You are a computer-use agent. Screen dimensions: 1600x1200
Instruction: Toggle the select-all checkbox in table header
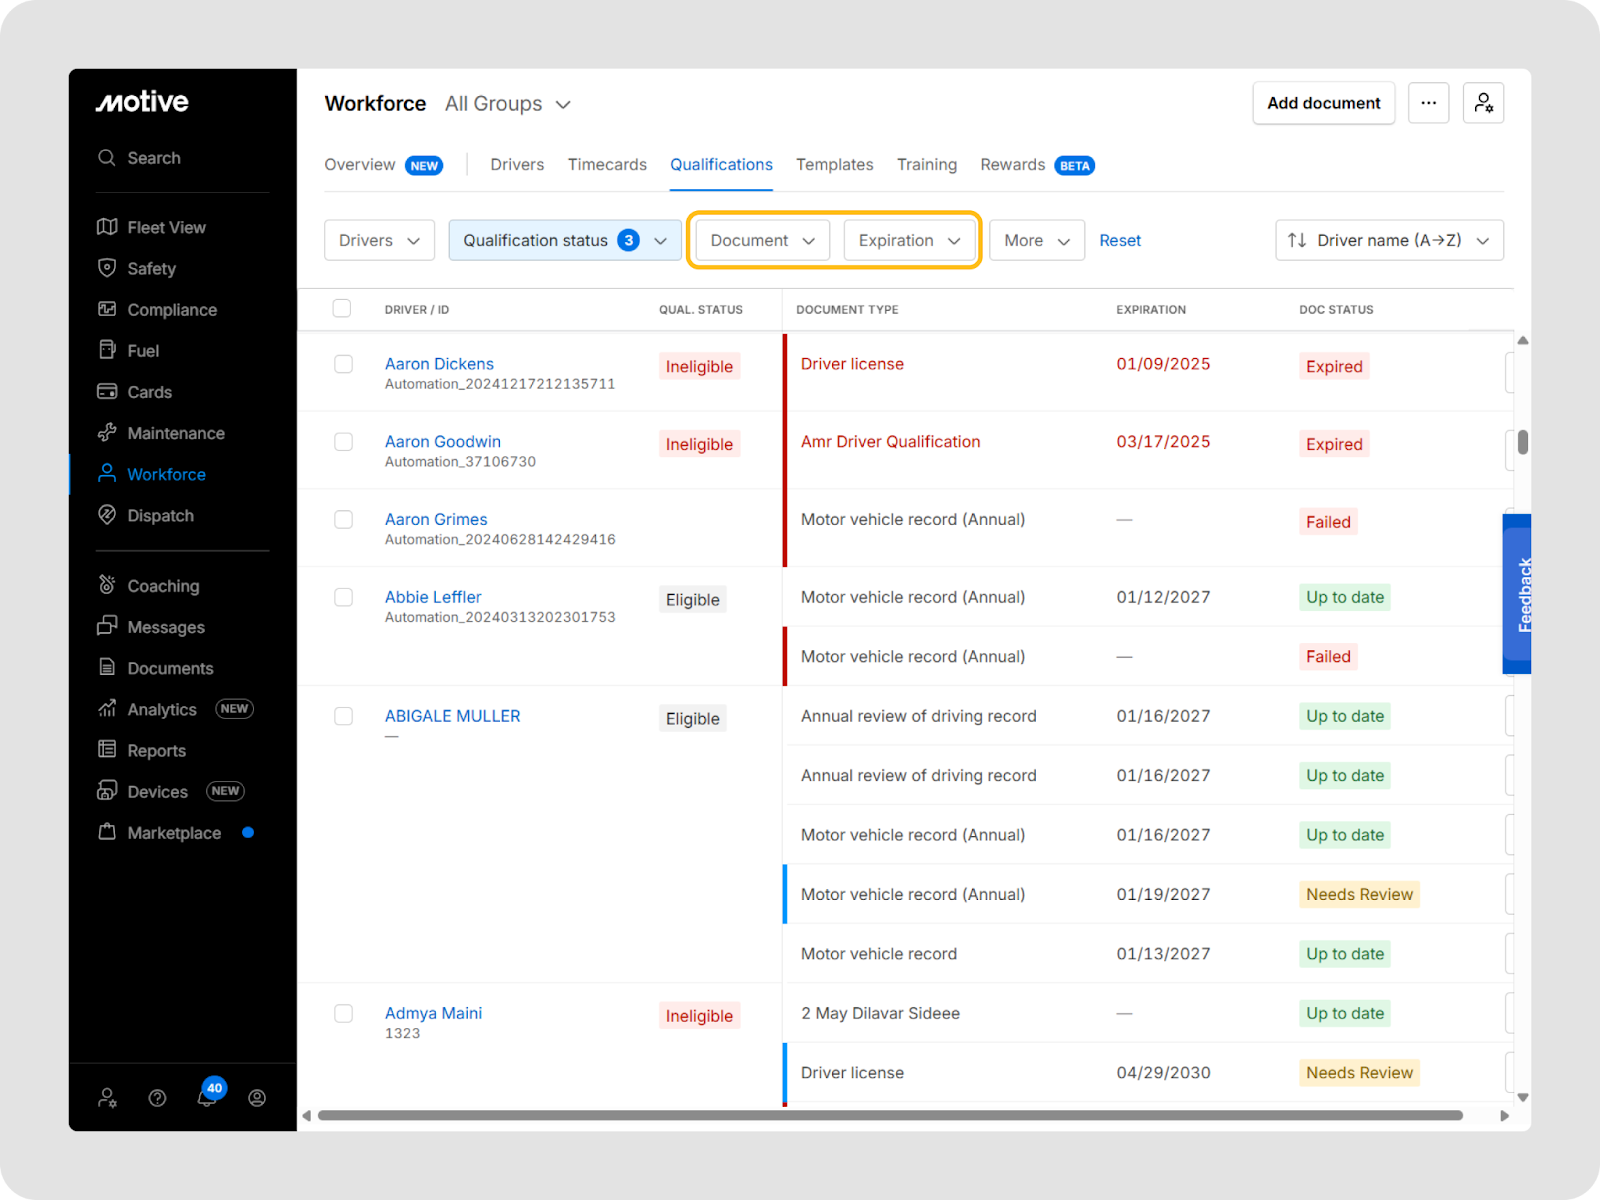click(342, 308)
